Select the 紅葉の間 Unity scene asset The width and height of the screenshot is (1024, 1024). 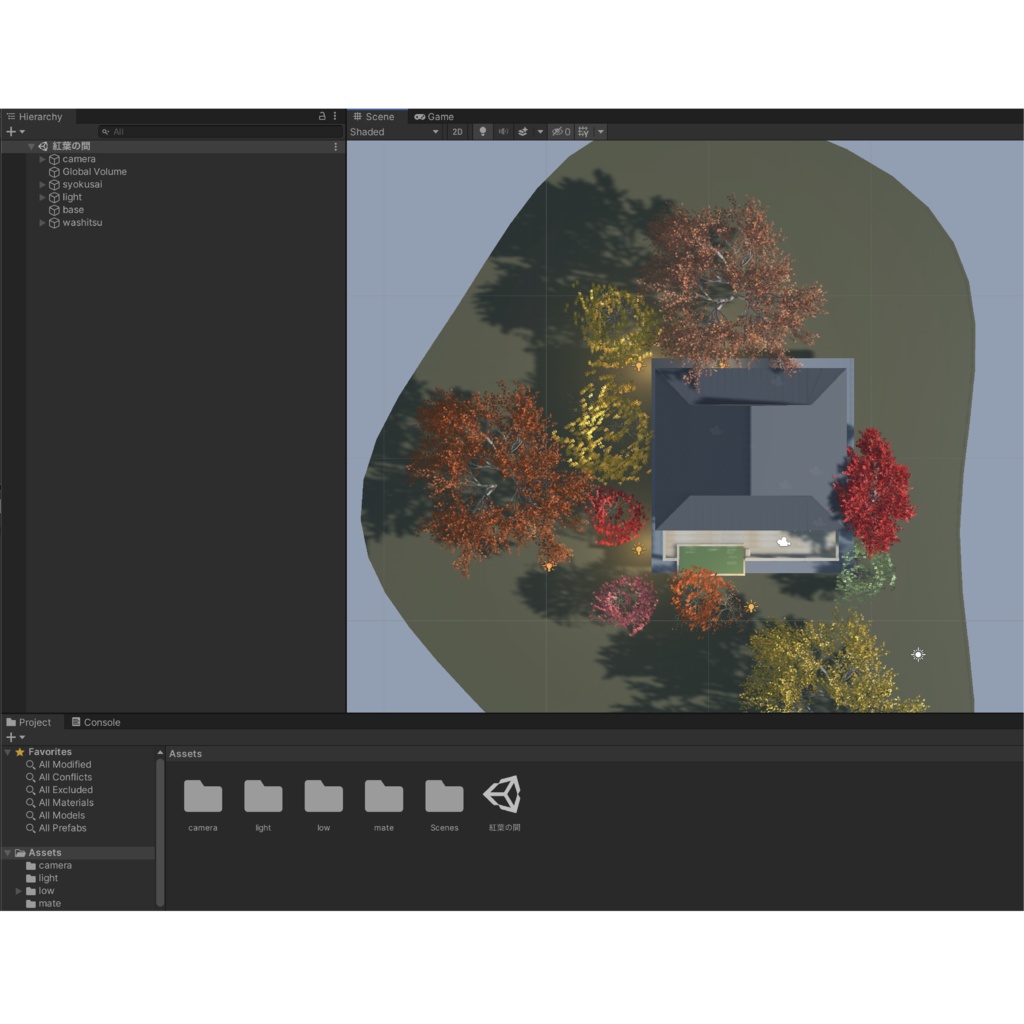pos(504,795)
